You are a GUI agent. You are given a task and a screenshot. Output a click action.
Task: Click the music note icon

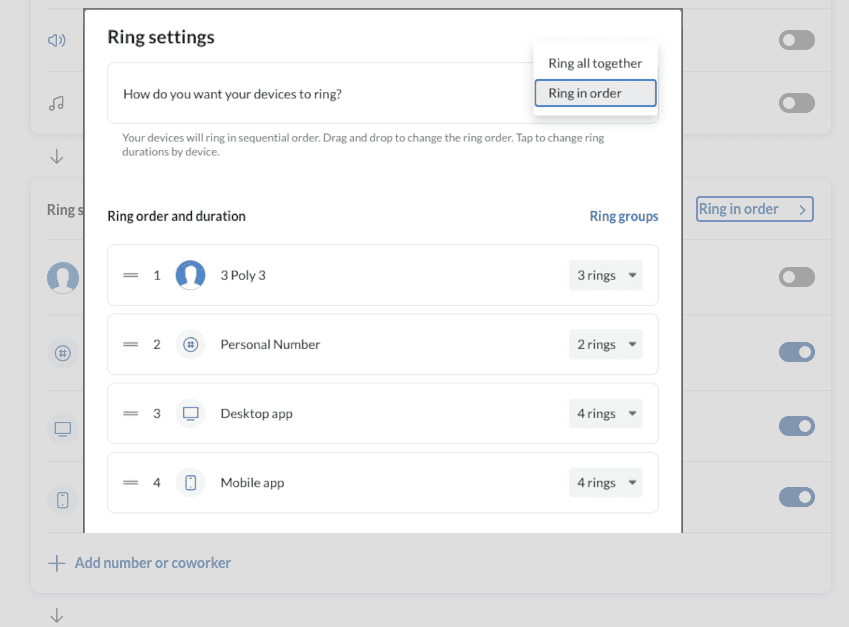click(x=56, y=103)
